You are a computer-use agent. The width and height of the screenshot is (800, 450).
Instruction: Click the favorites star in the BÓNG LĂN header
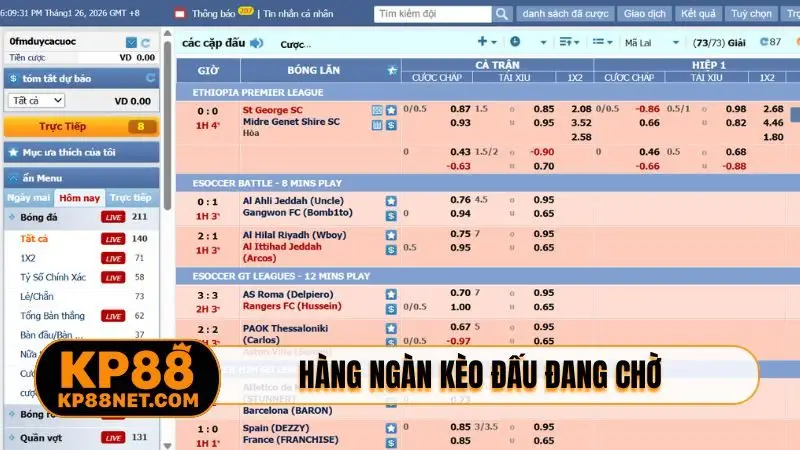point(392,70)
